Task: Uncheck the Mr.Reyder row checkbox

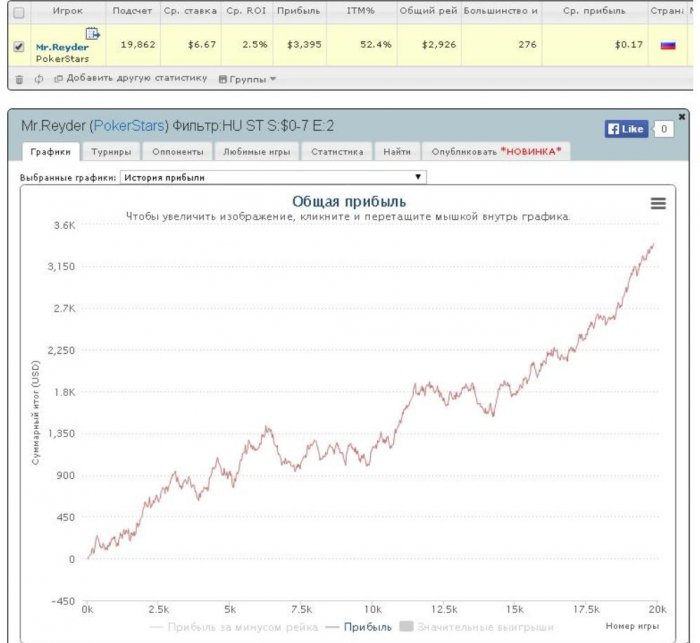Action: coord(19,46)
